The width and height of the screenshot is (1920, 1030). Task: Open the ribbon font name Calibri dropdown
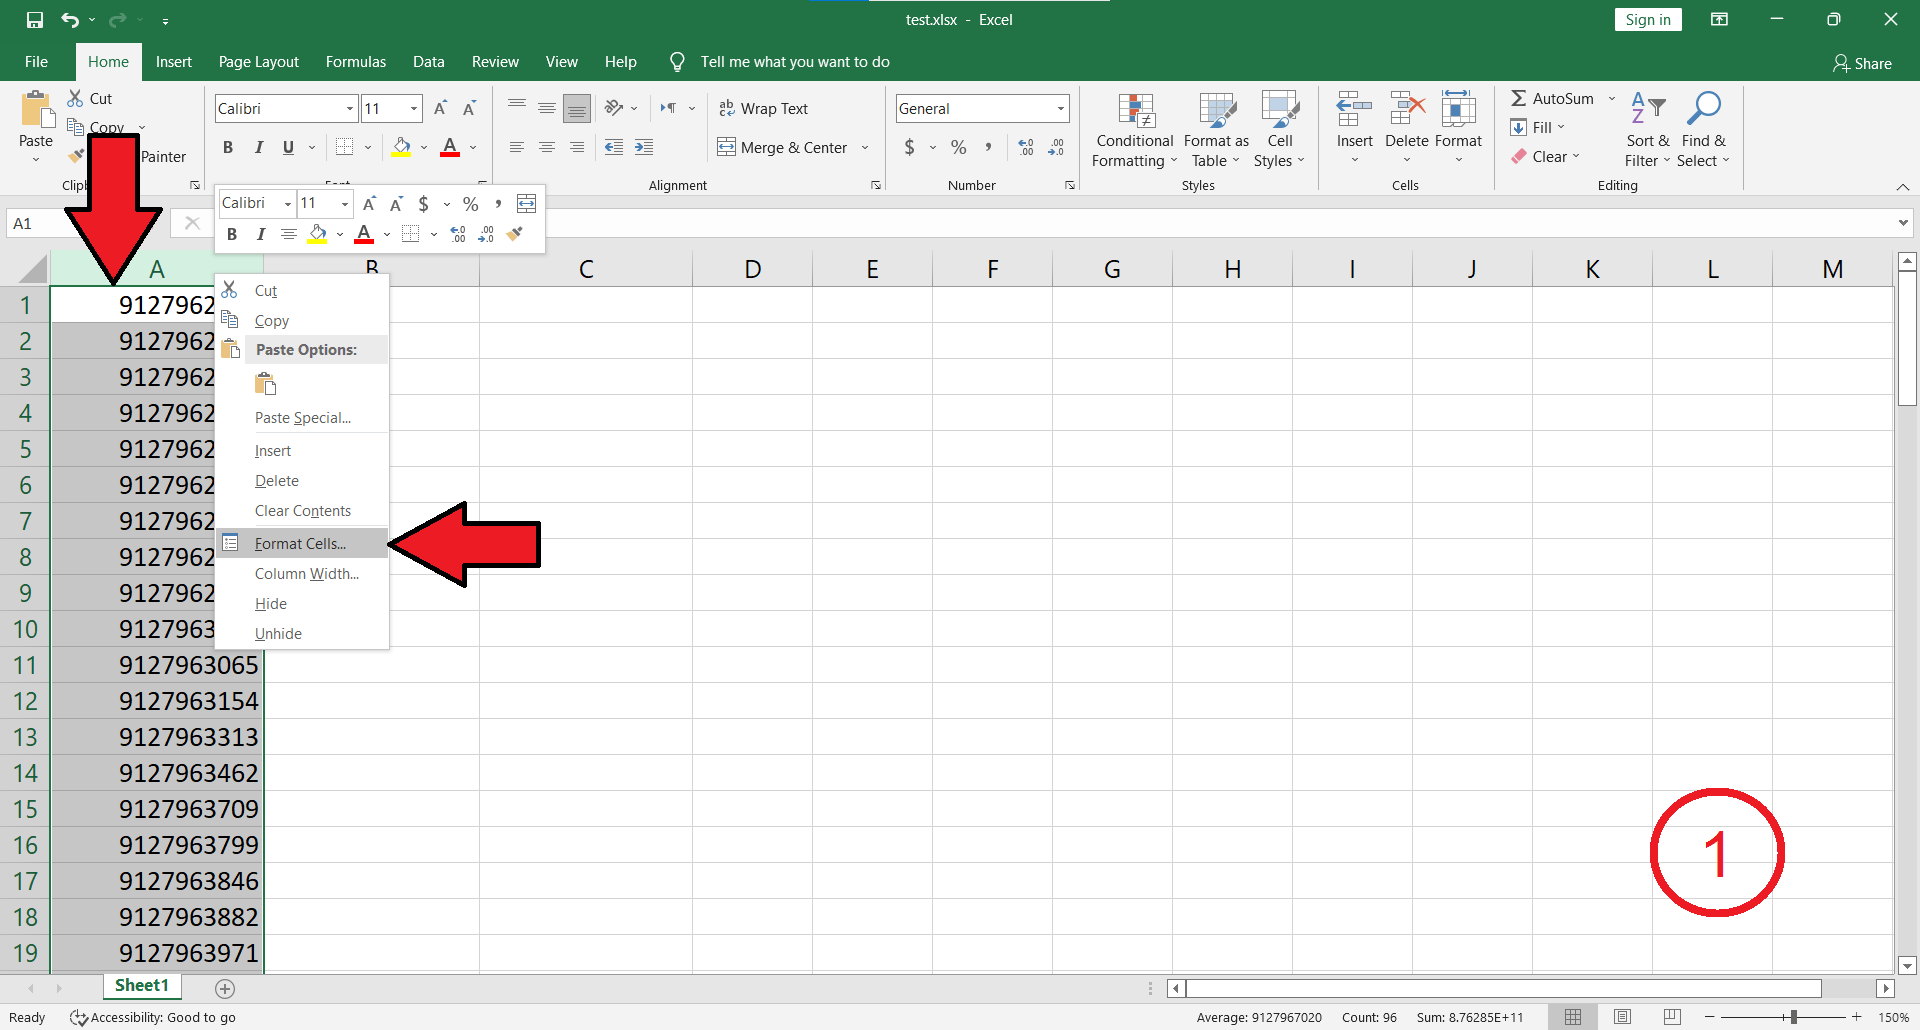pyautogui.click(x=350, y=108)
